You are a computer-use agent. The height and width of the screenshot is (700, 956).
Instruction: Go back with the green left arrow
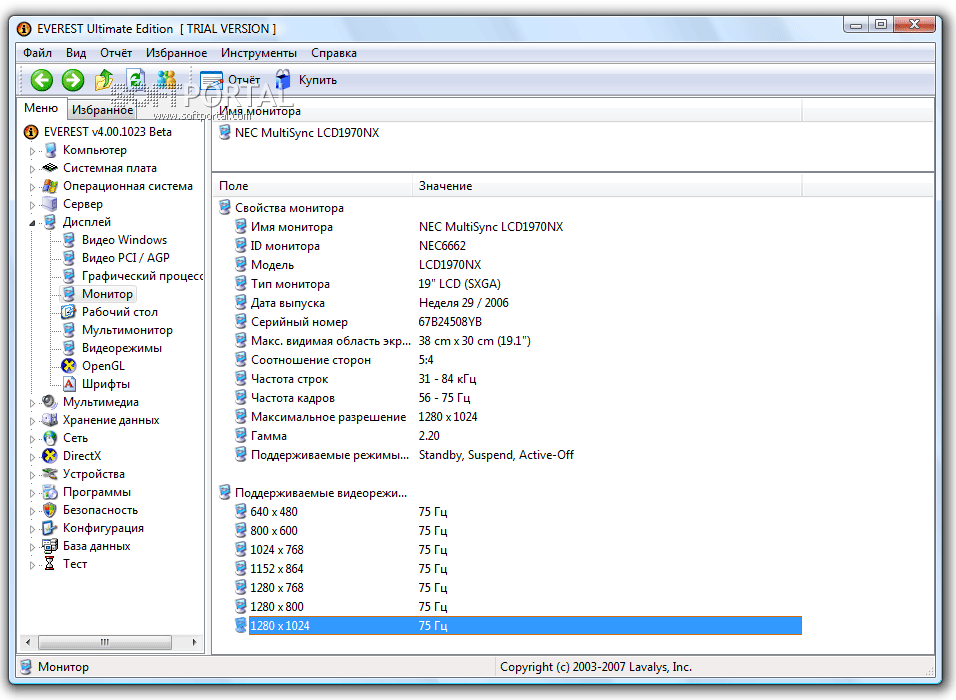tap(41, 80)
